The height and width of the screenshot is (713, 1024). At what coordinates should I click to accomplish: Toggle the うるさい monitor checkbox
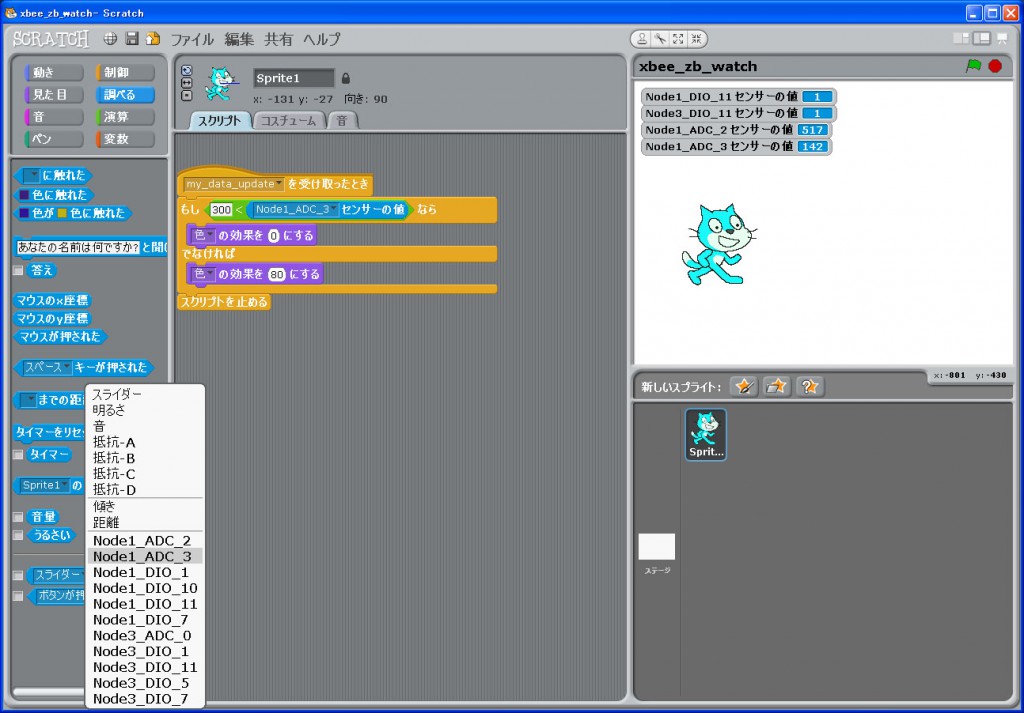point(18,535)
